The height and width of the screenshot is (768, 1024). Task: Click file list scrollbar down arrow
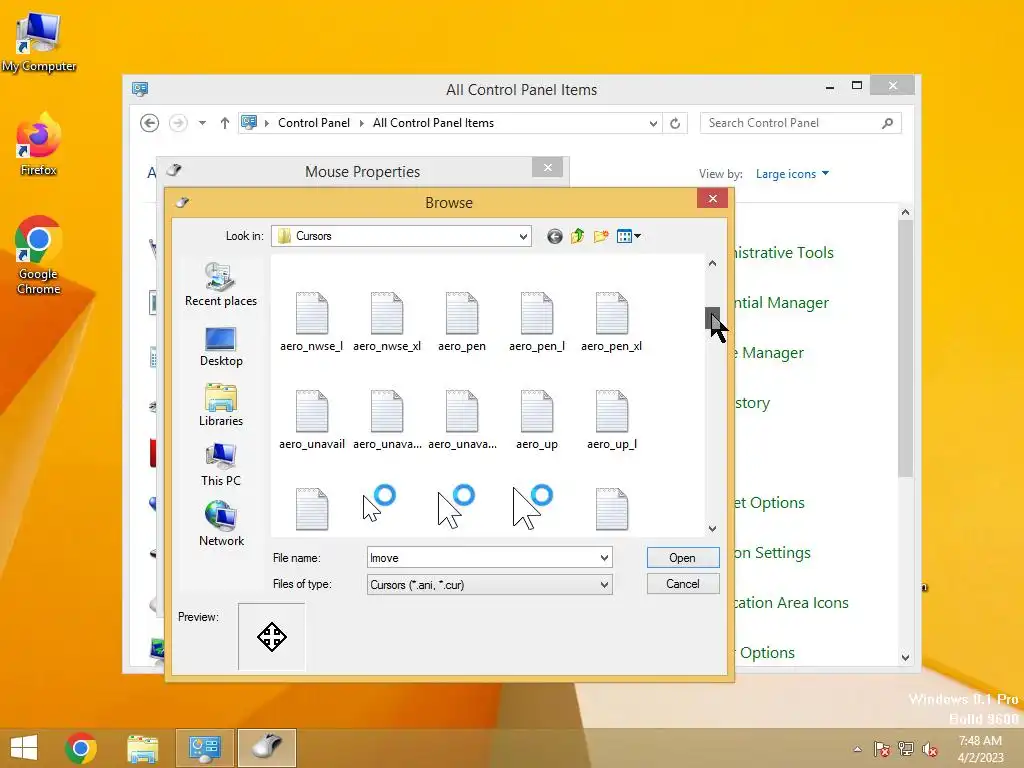coord(712,528)
